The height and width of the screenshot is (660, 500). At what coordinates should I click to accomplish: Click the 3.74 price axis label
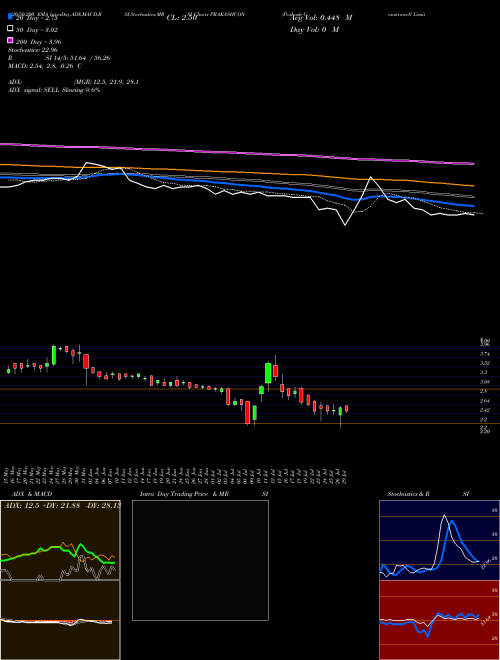485,354
